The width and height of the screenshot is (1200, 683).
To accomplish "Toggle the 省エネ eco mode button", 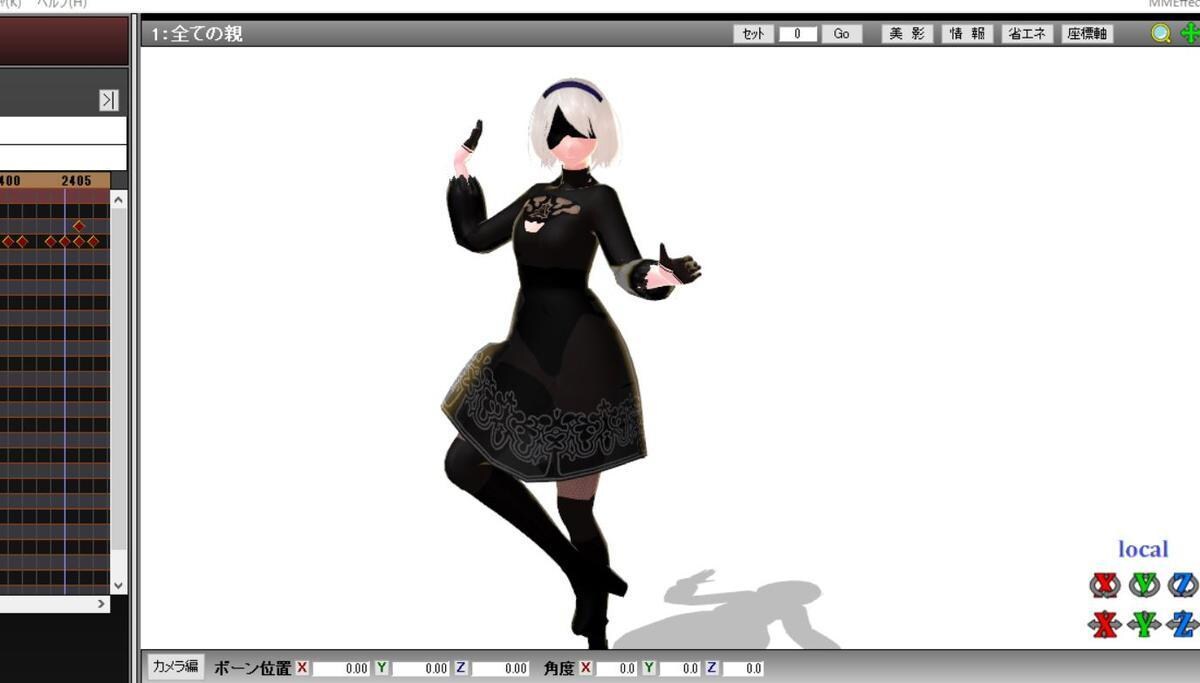I will pos(1027,34).
